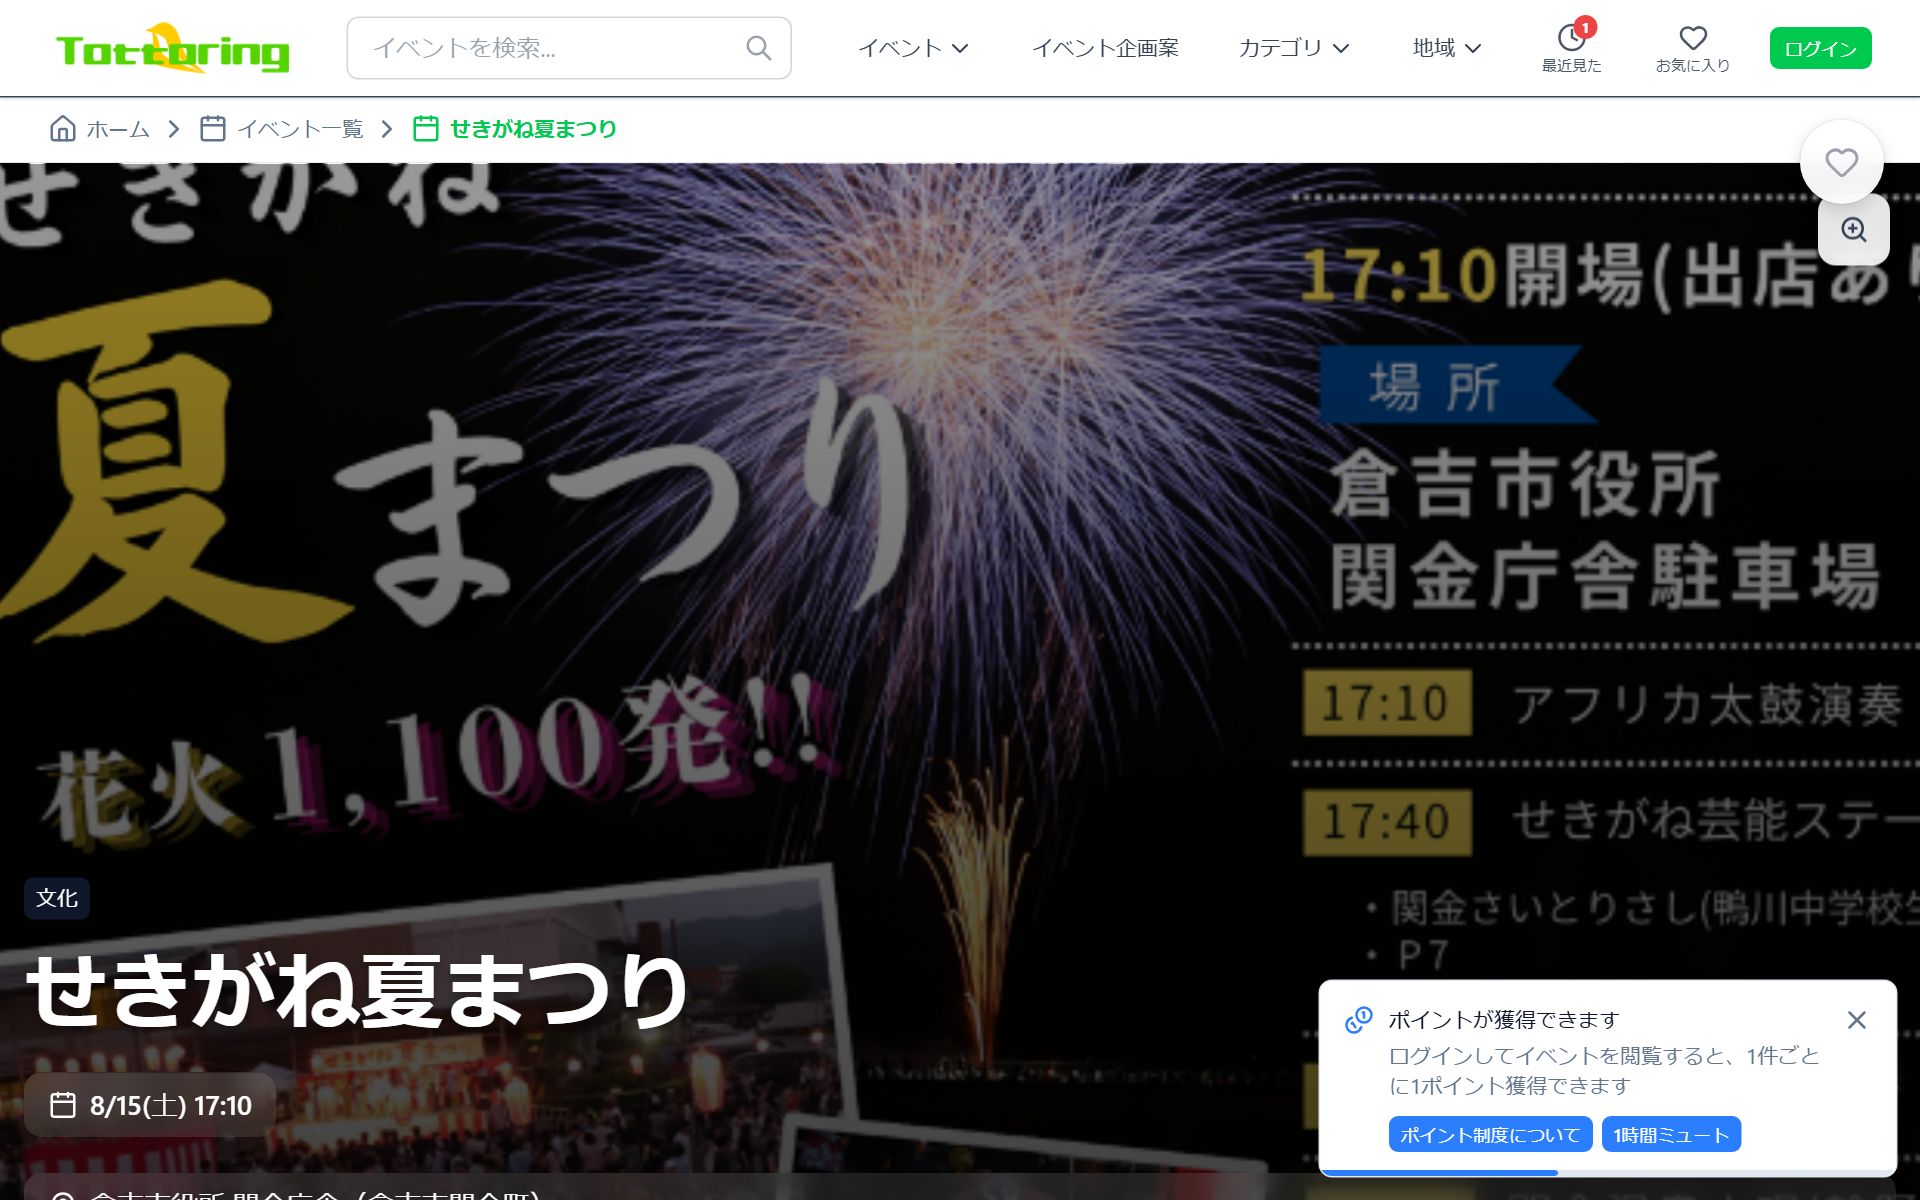The image size is (1920, 1200).
Task: Click calendar icon in date badge
Action: coord(63,1105)
